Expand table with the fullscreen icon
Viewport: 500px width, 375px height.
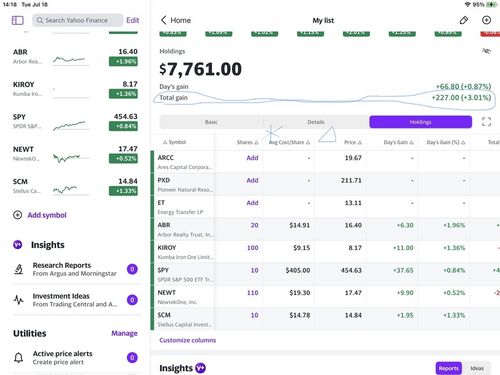(x=486, y=122)
